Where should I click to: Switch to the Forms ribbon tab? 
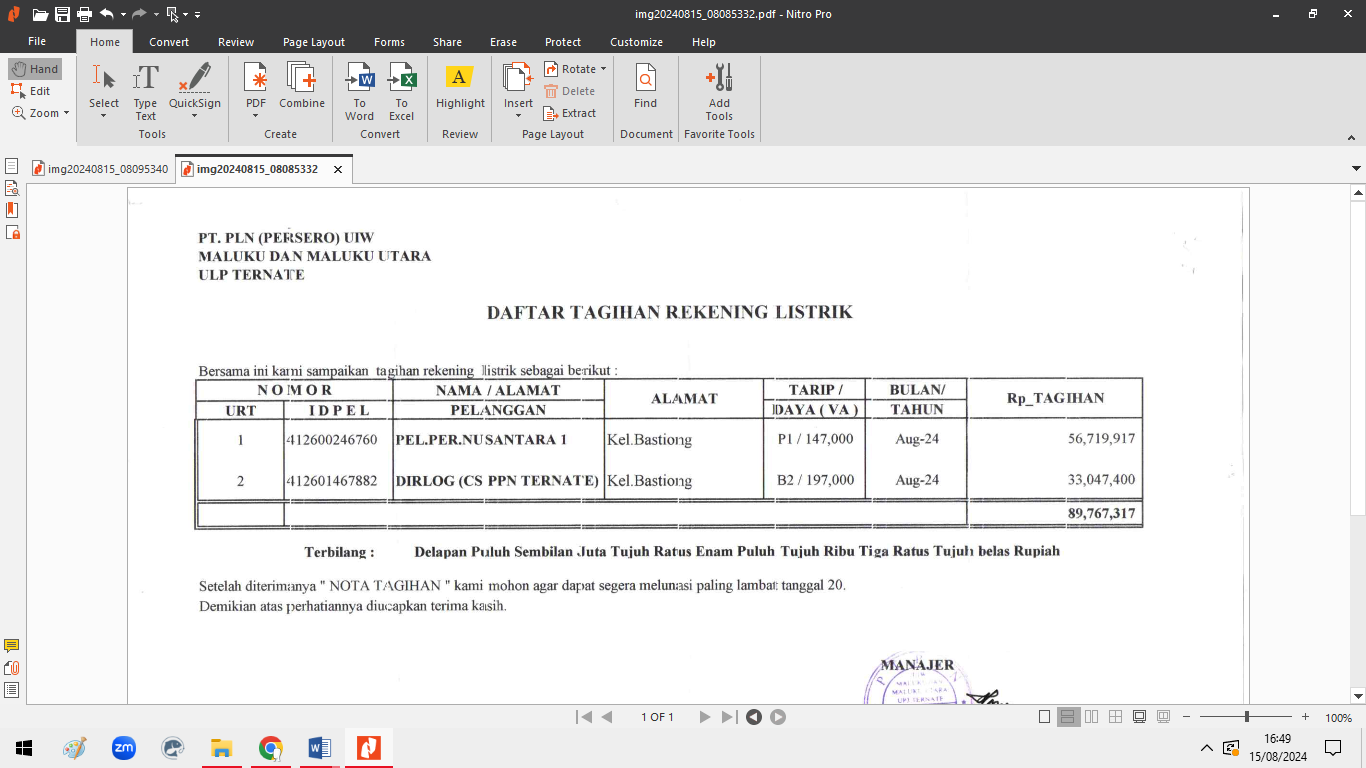(x=390, y=42)
